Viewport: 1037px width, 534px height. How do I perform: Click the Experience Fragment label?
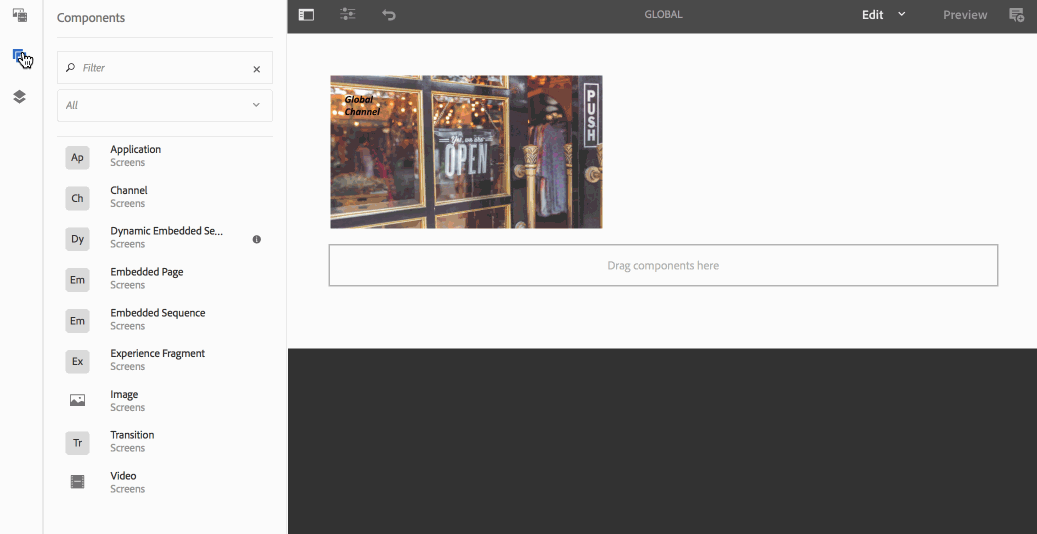(x=157, y=353)
